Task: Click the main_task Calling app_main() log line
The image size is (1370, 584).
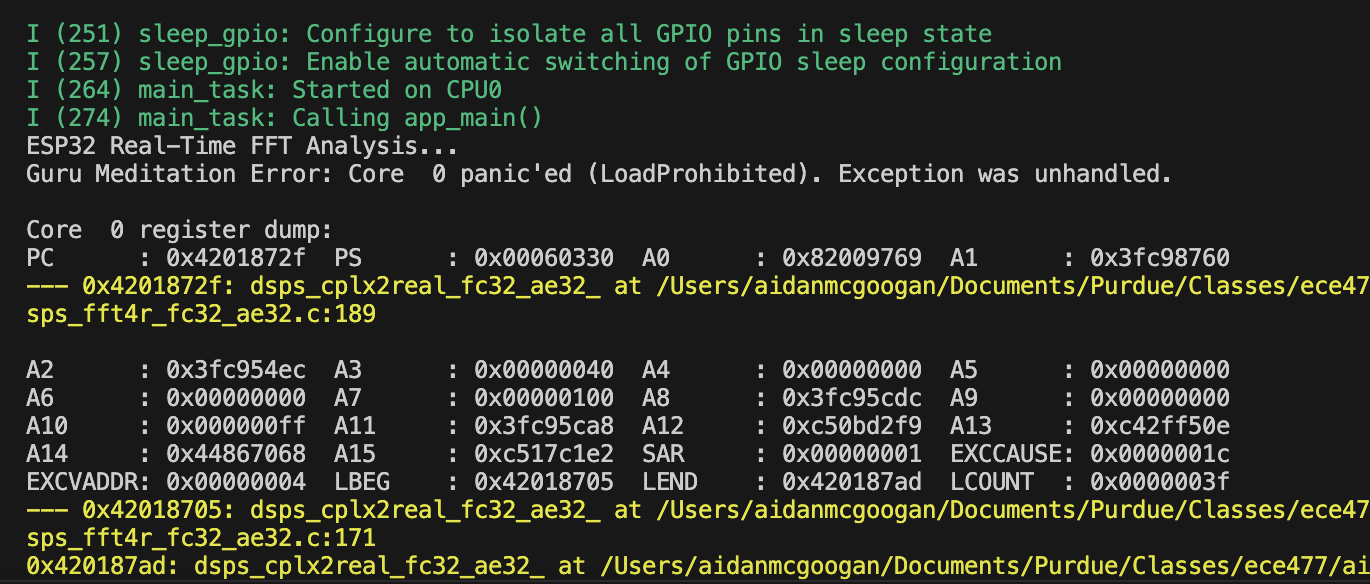Action: pos(284,118)
